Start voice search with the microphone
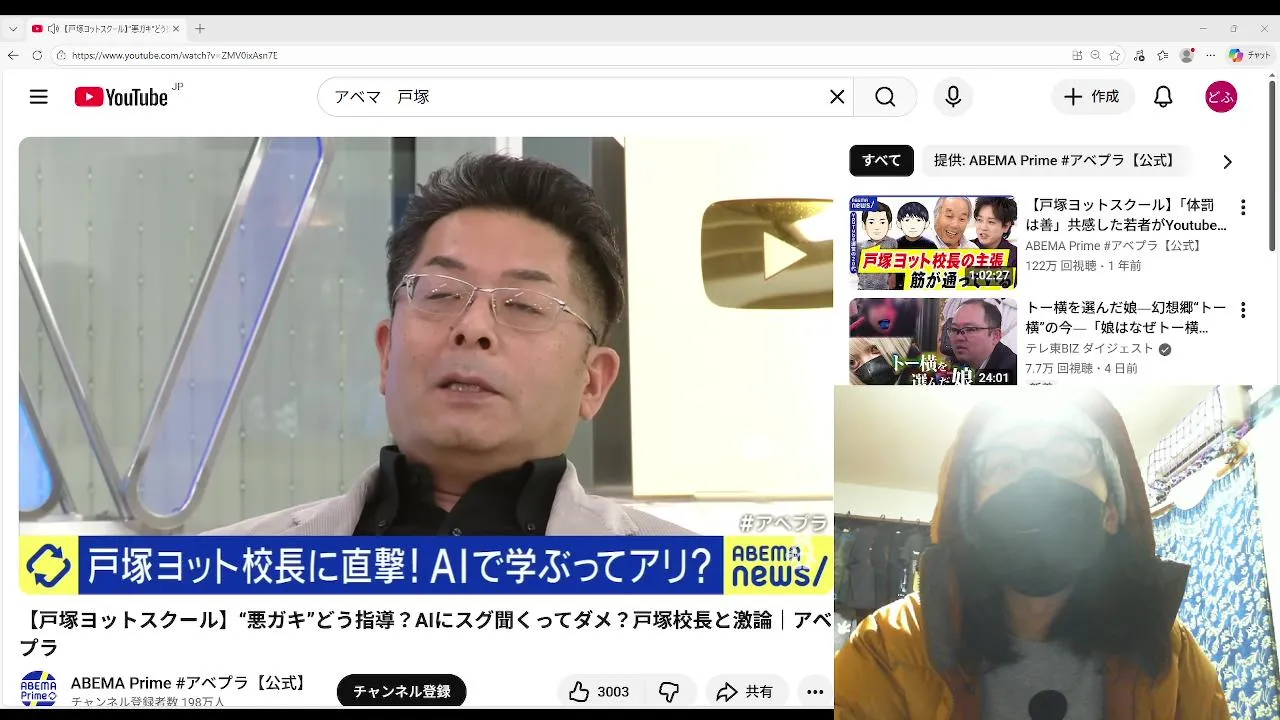Image resolution: width=1280 pixels, height=720 pixels. pyautogui.click(x=953, y=97)
